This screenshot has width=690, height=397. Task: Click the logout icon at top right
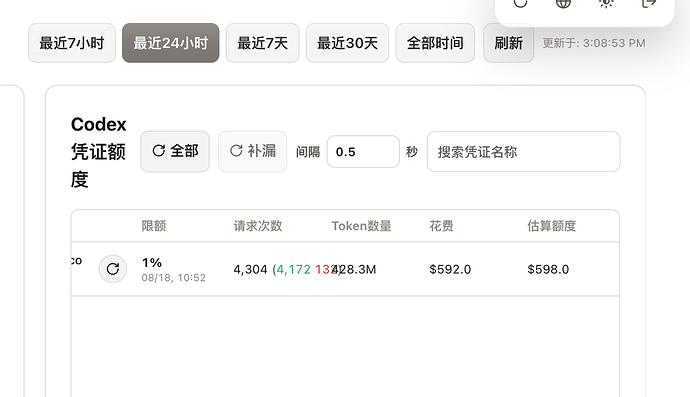pyautogui.click(x=649, y=3)
